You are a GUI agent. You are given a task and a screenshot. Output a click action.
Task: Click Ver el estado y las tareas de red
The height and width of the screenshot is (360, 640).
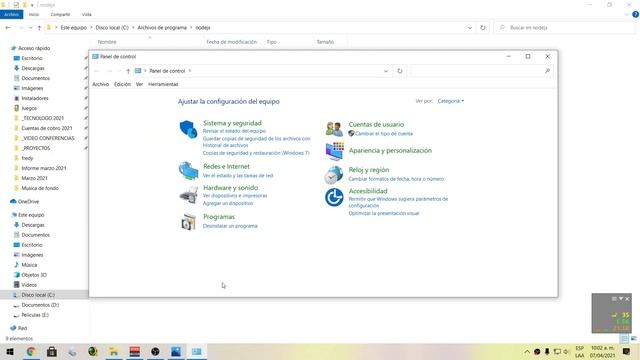pos(238,176)
